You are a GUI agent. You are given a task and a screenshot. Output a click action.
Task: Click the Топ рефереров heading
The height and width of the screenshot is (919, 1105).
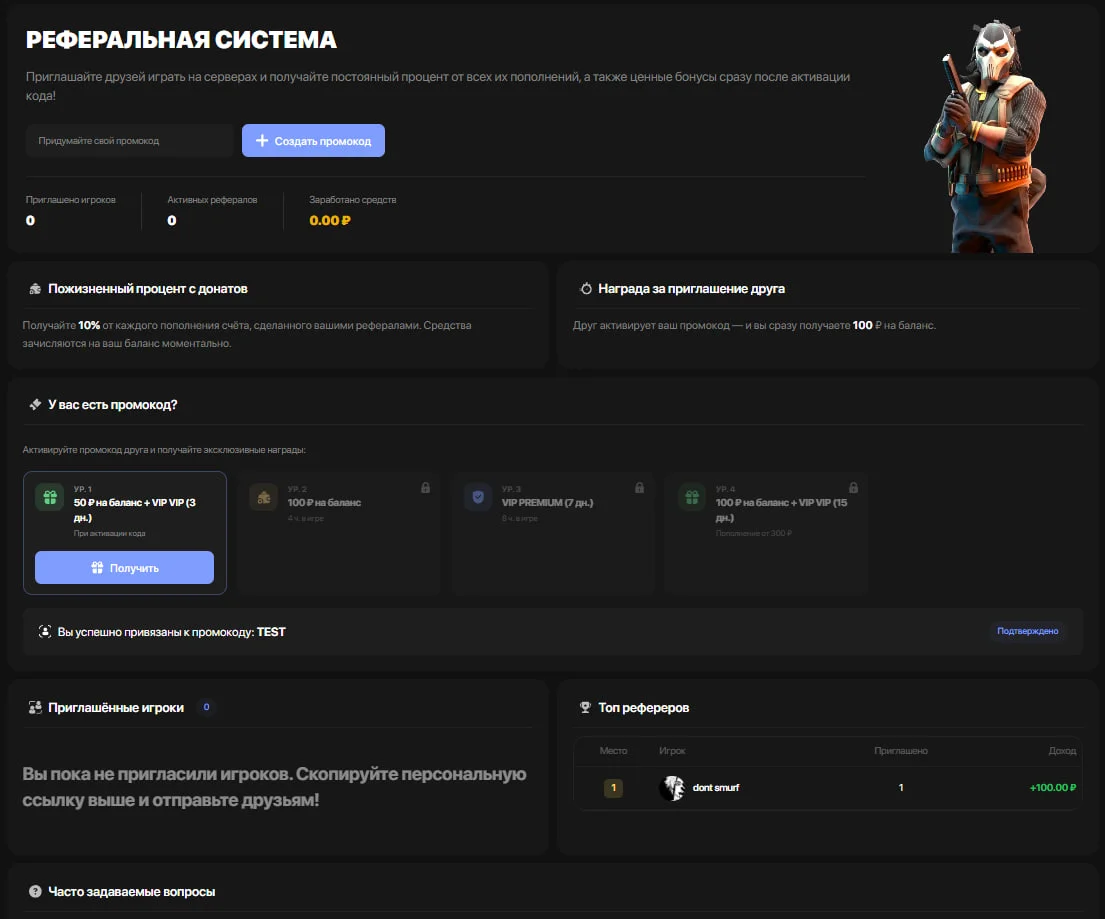[x=643, y=708]
